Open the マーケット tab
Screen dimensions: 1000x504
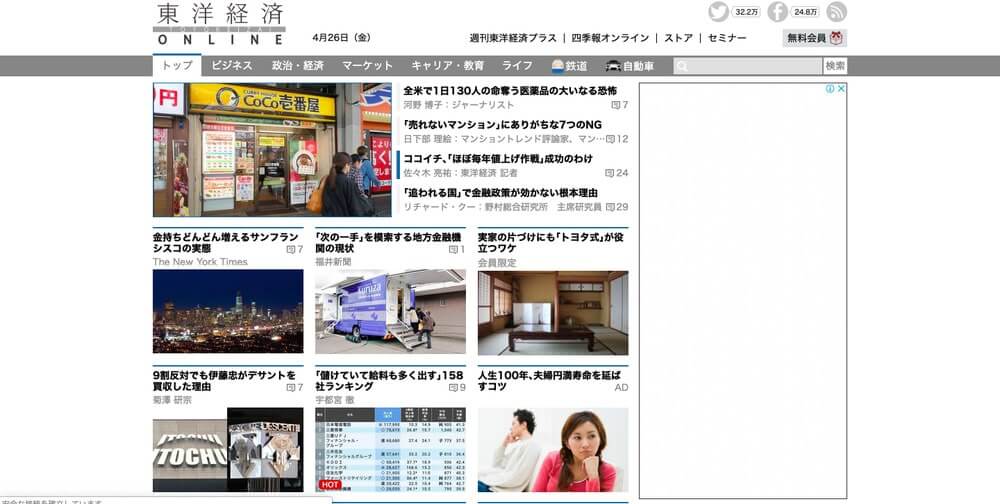point(367,66)
